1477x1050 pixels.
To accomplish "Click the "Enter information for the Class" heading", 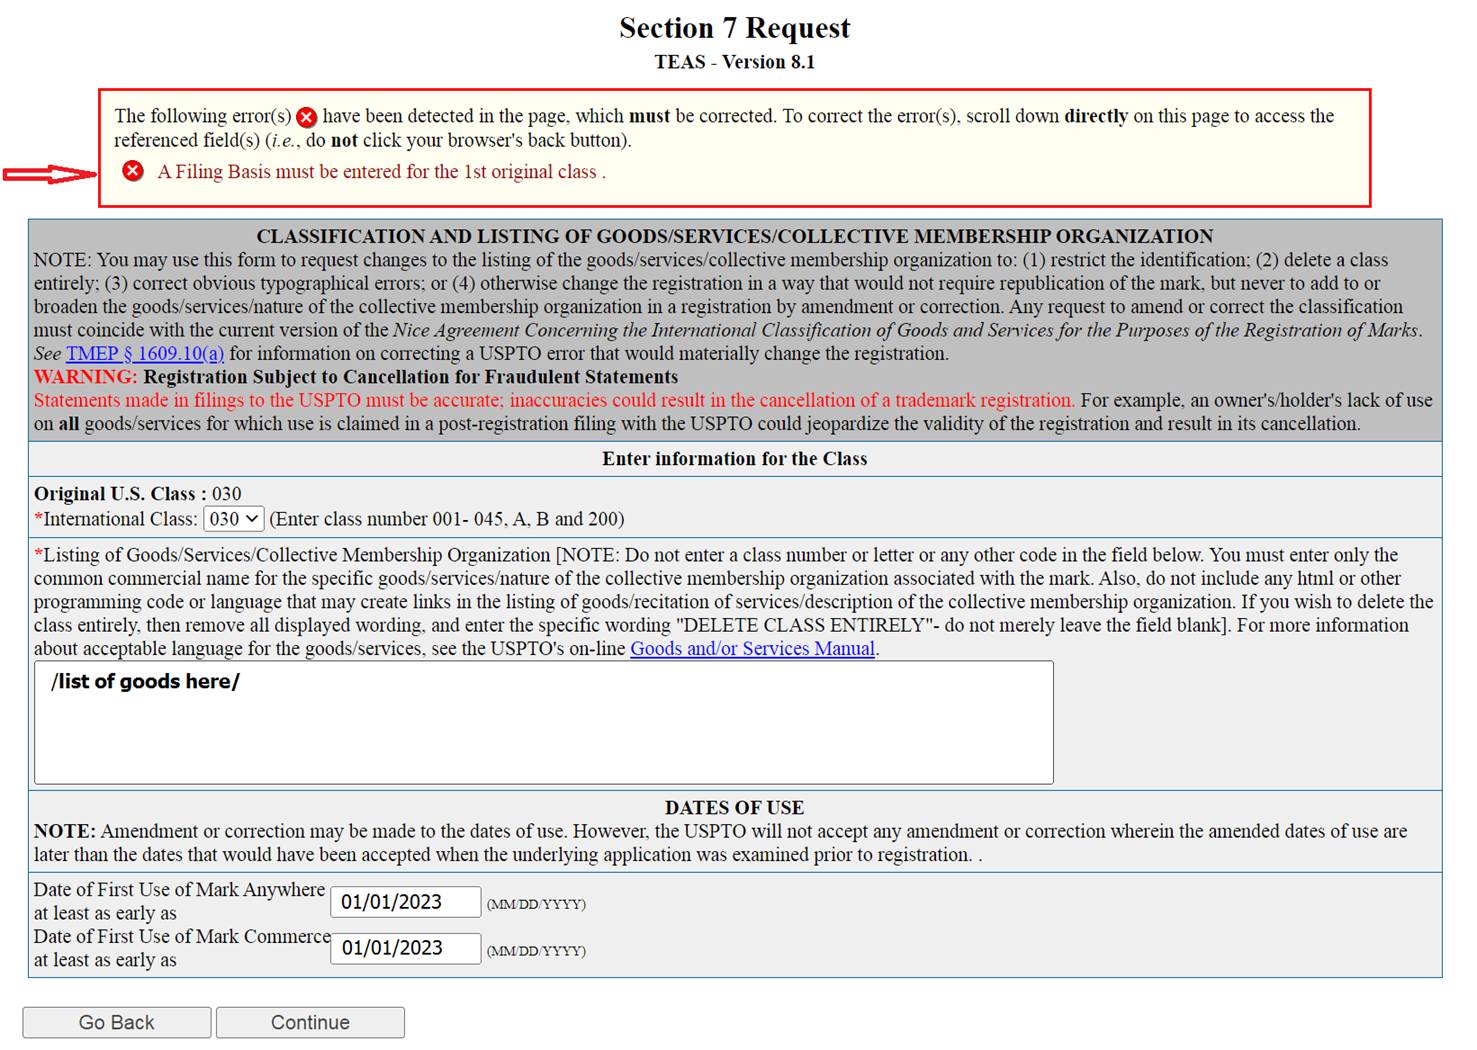I will pos(734,459).
